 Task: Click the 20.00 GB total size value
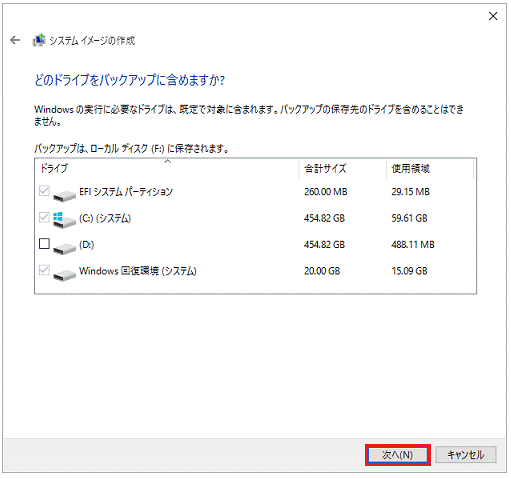click(322, 271)
